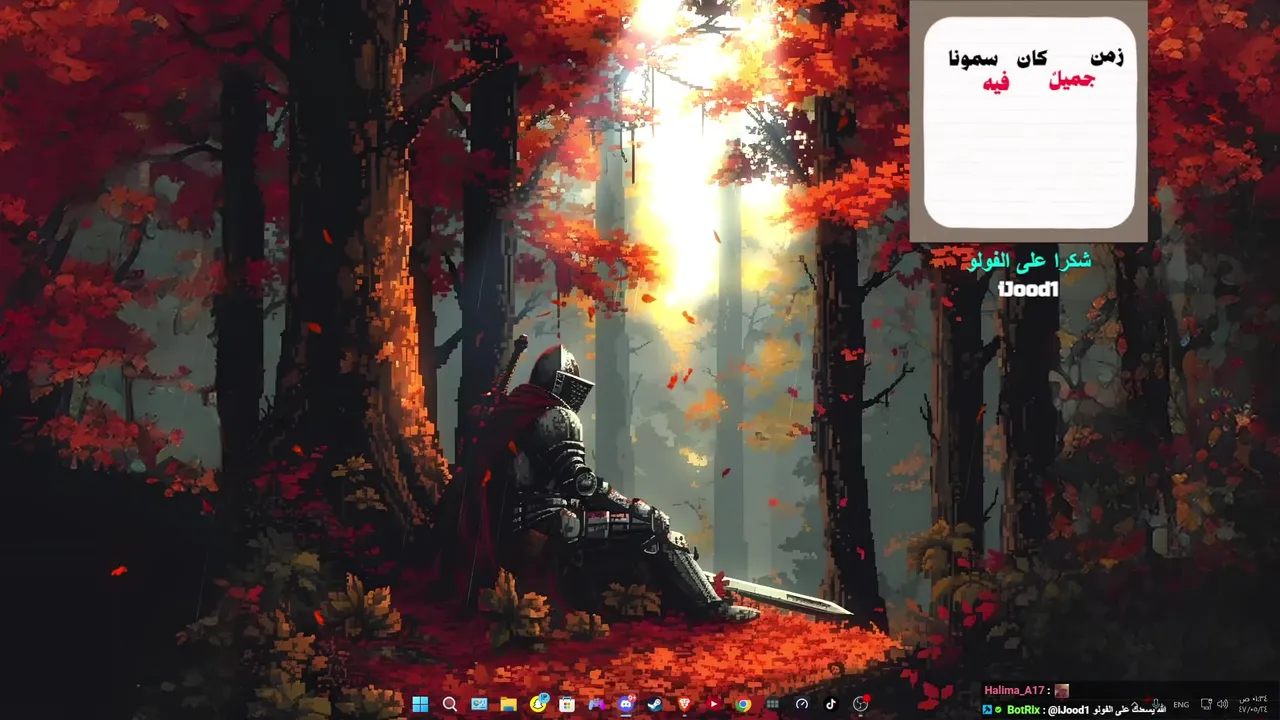Click the شكرا على الفولو alert text

tap(1030, 262)
